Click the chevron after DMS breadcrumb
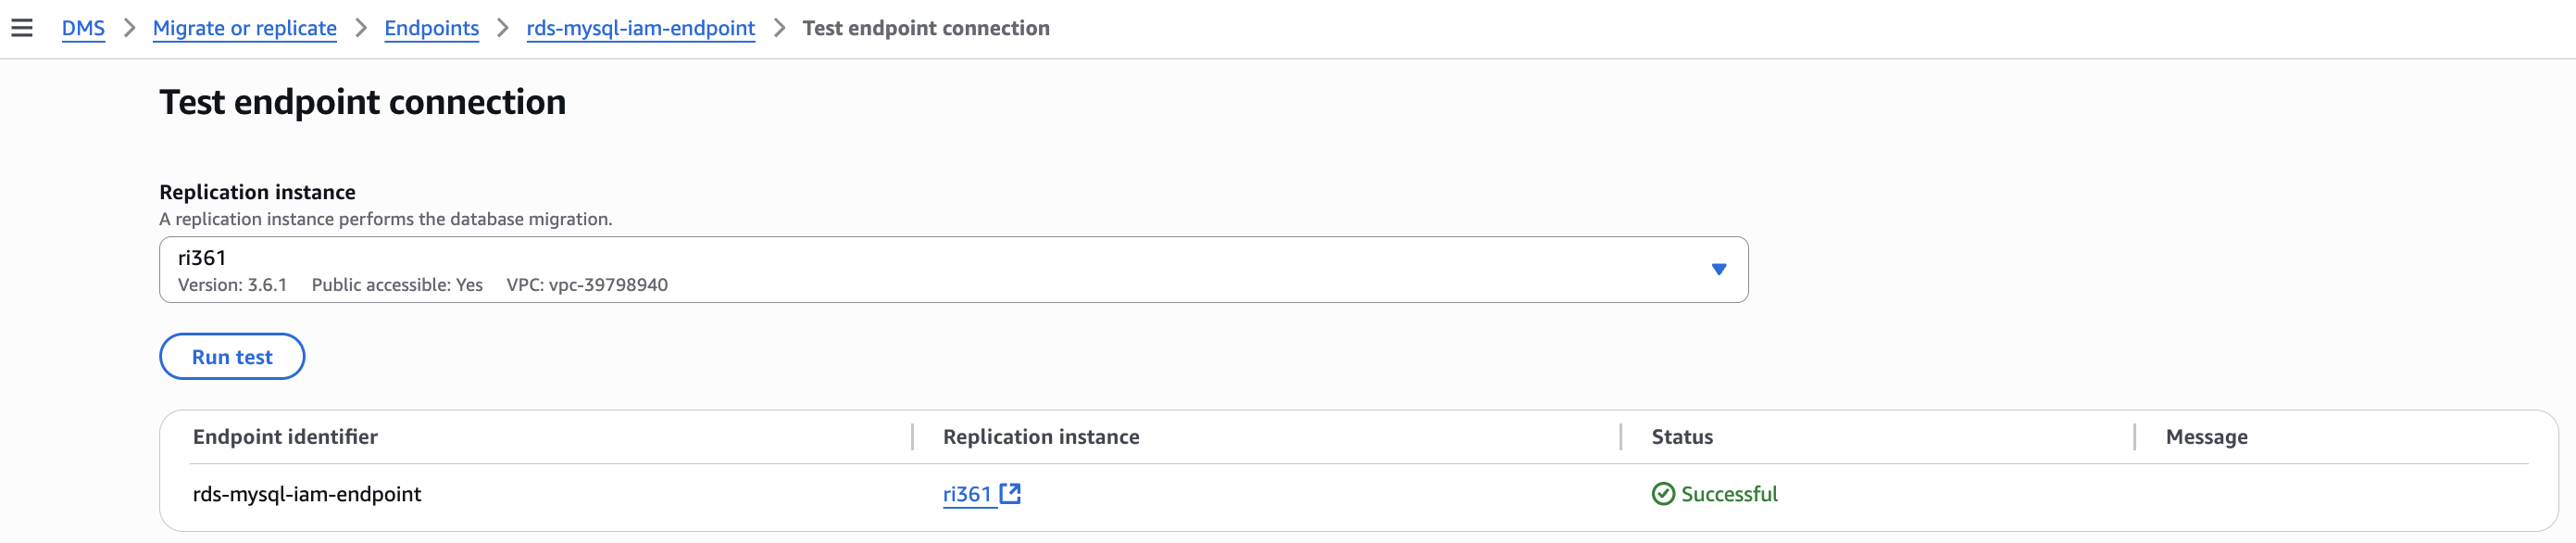2576x543 pixels. [x=129, y=28]
